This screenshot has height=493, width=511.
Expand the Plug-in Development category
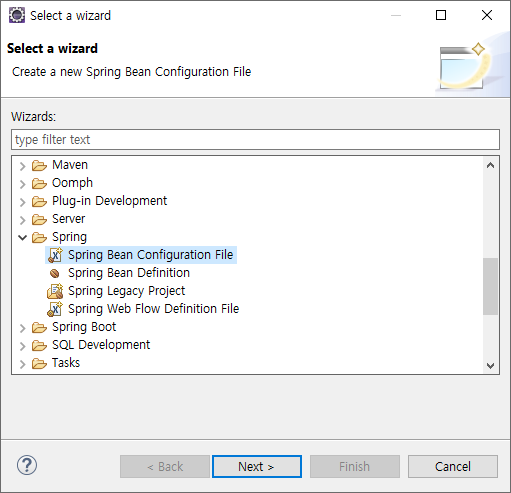22,202
